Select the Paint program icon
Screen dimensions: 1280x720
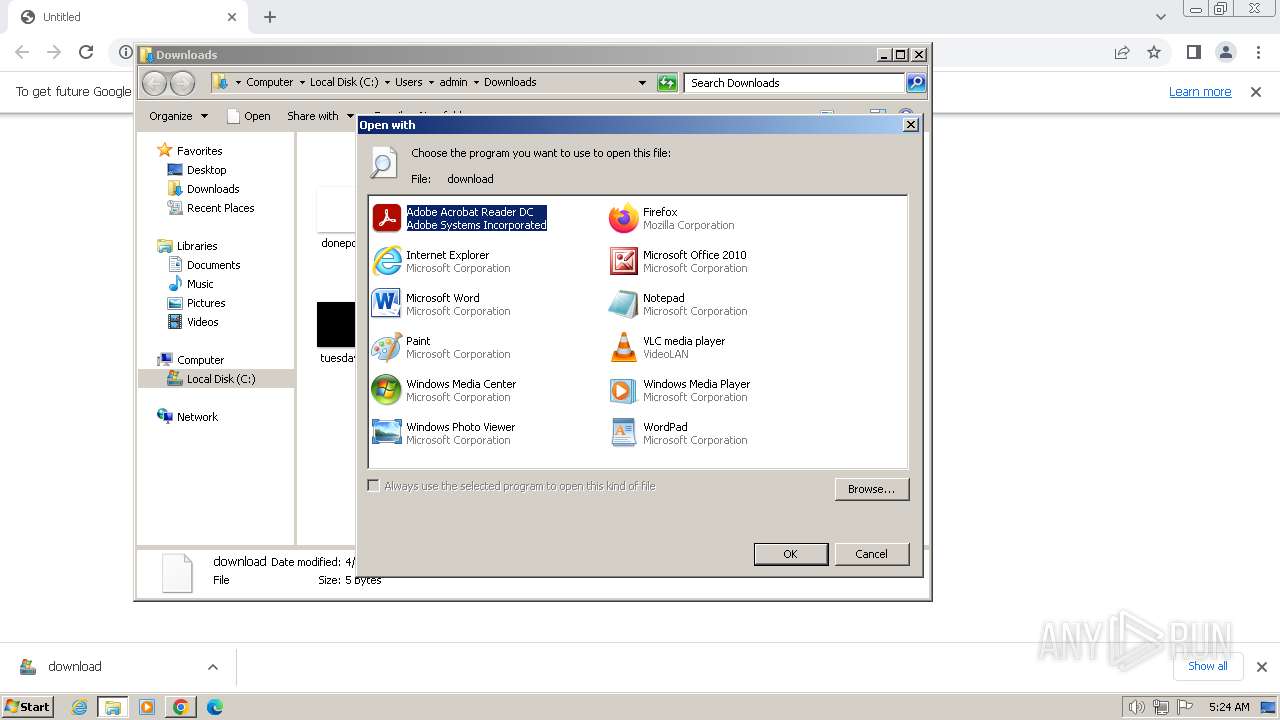click(x=386, y=347)
